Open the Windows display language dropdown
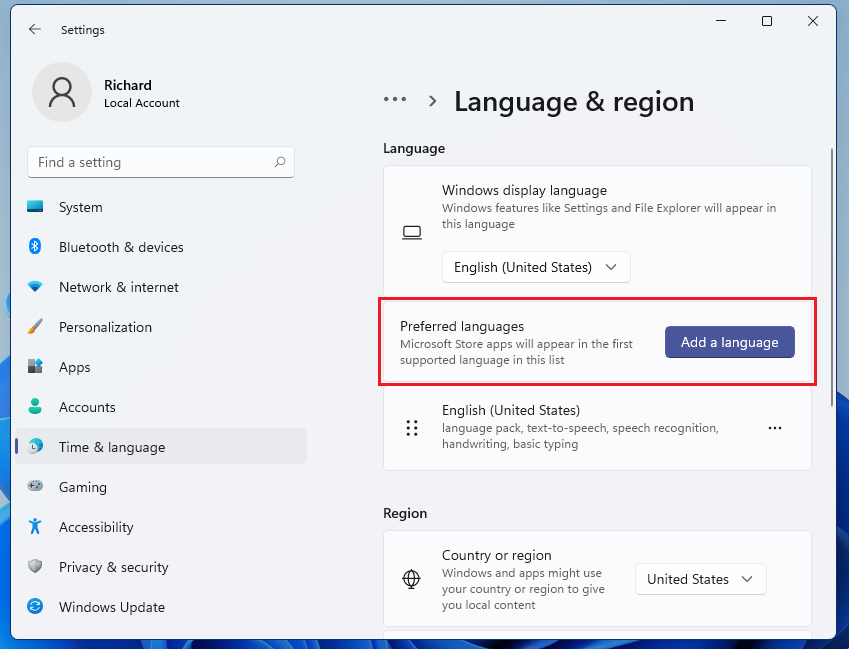This screenshot has width=849, height=649. pos(536,267)
